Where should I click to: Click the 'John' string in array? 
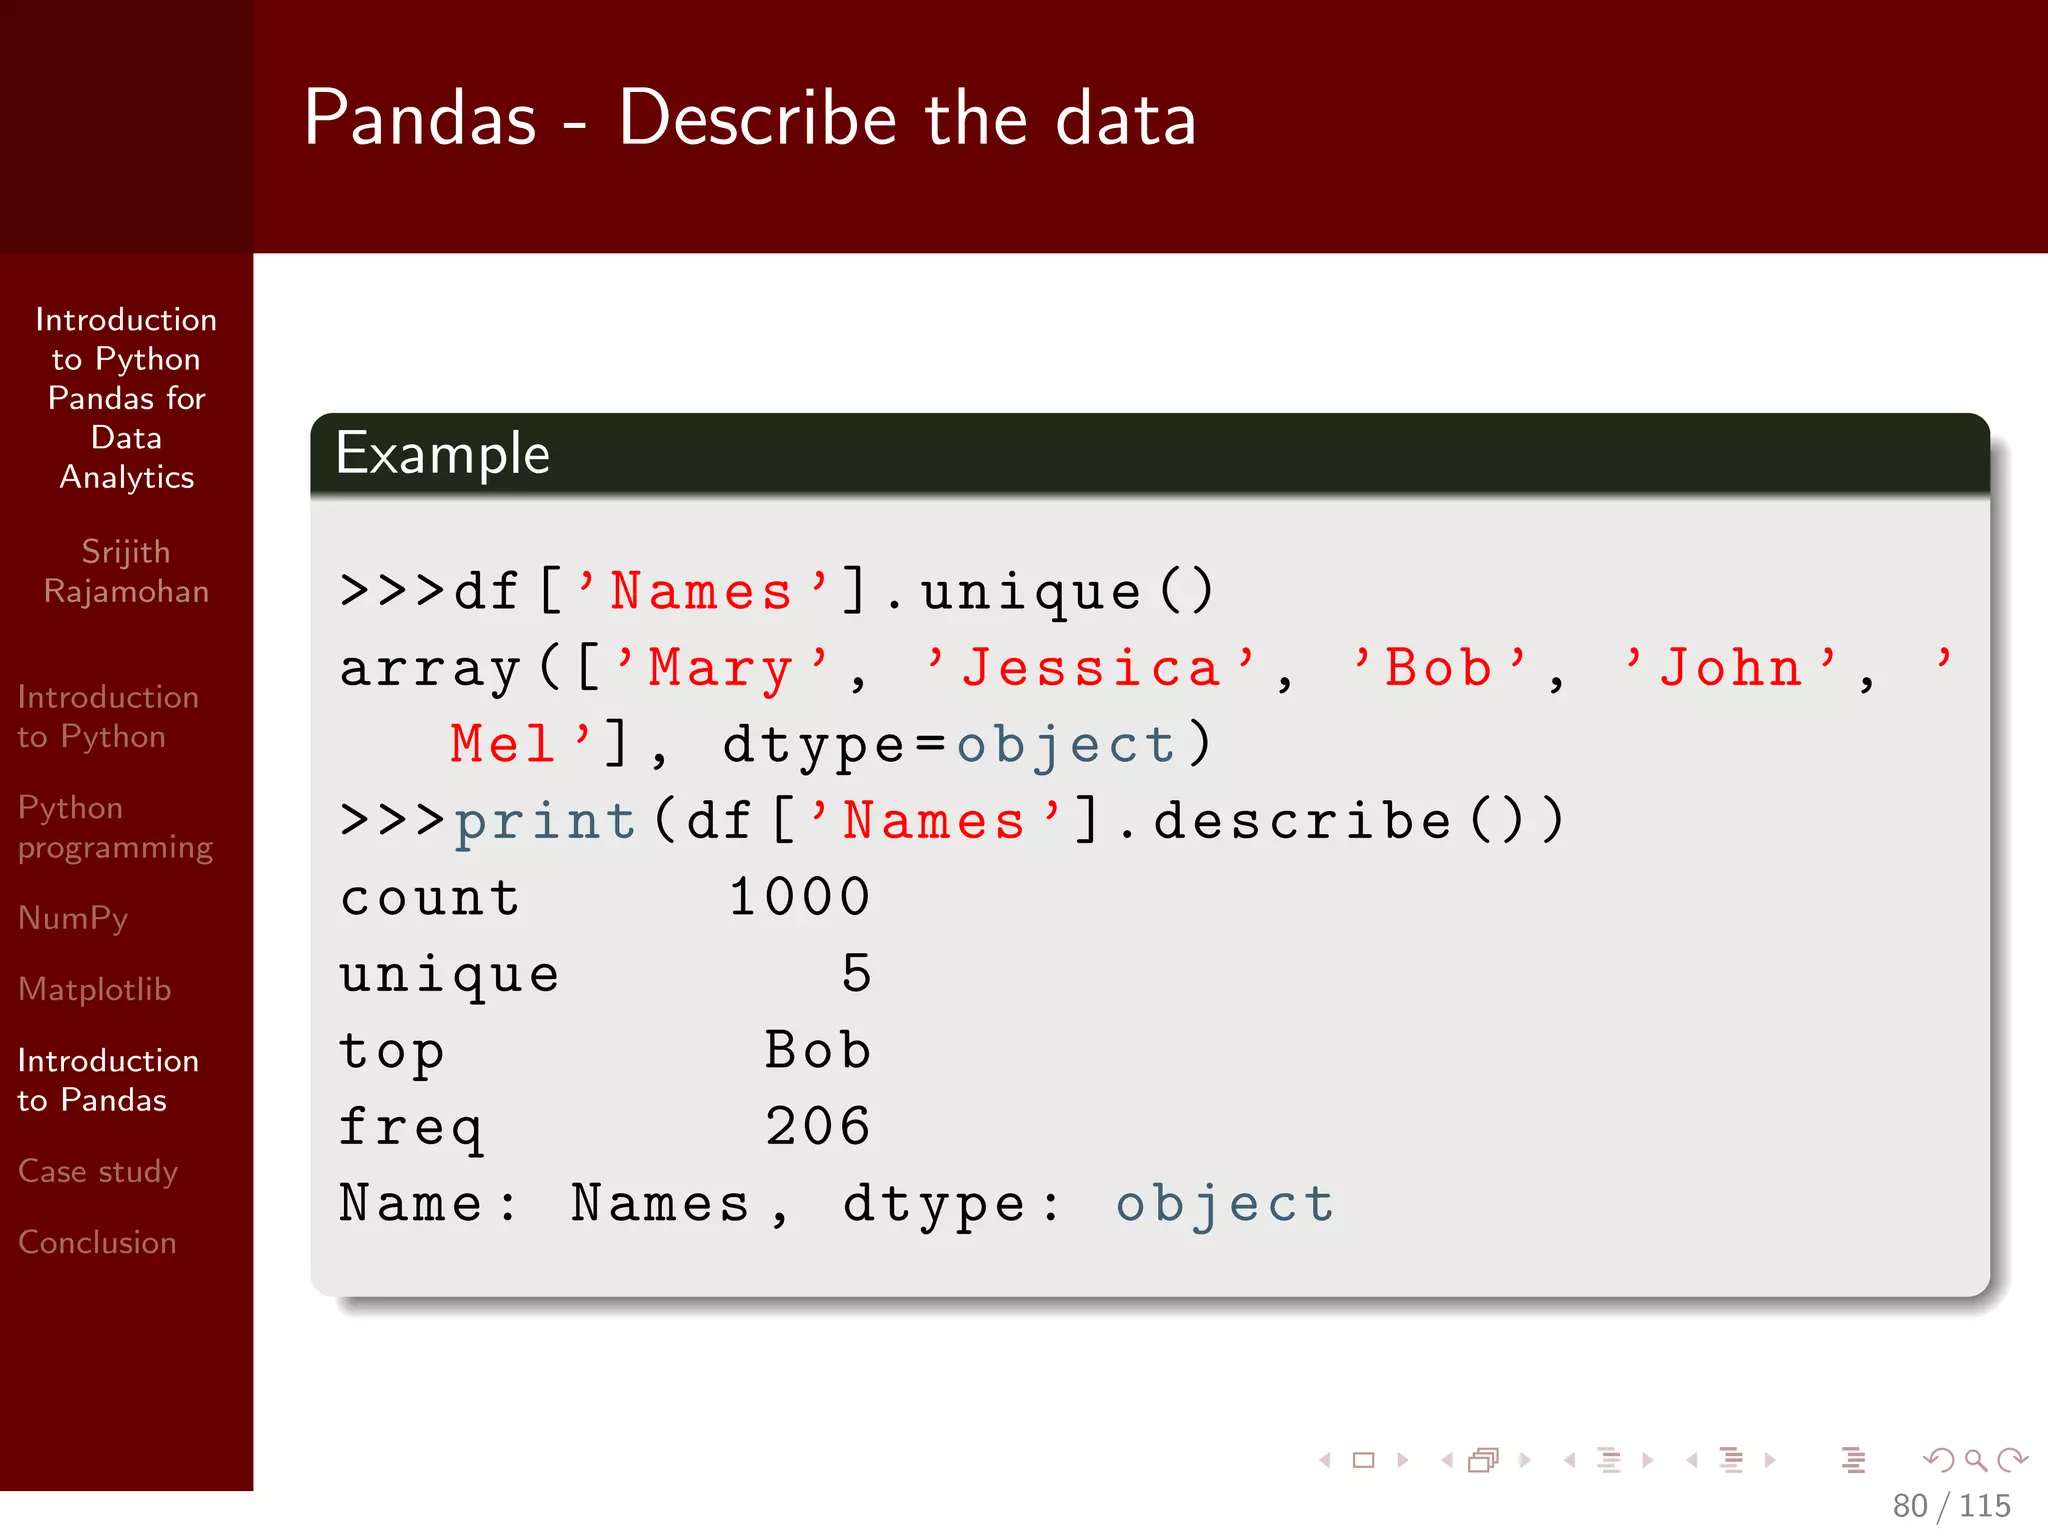tap(1730, 667)
